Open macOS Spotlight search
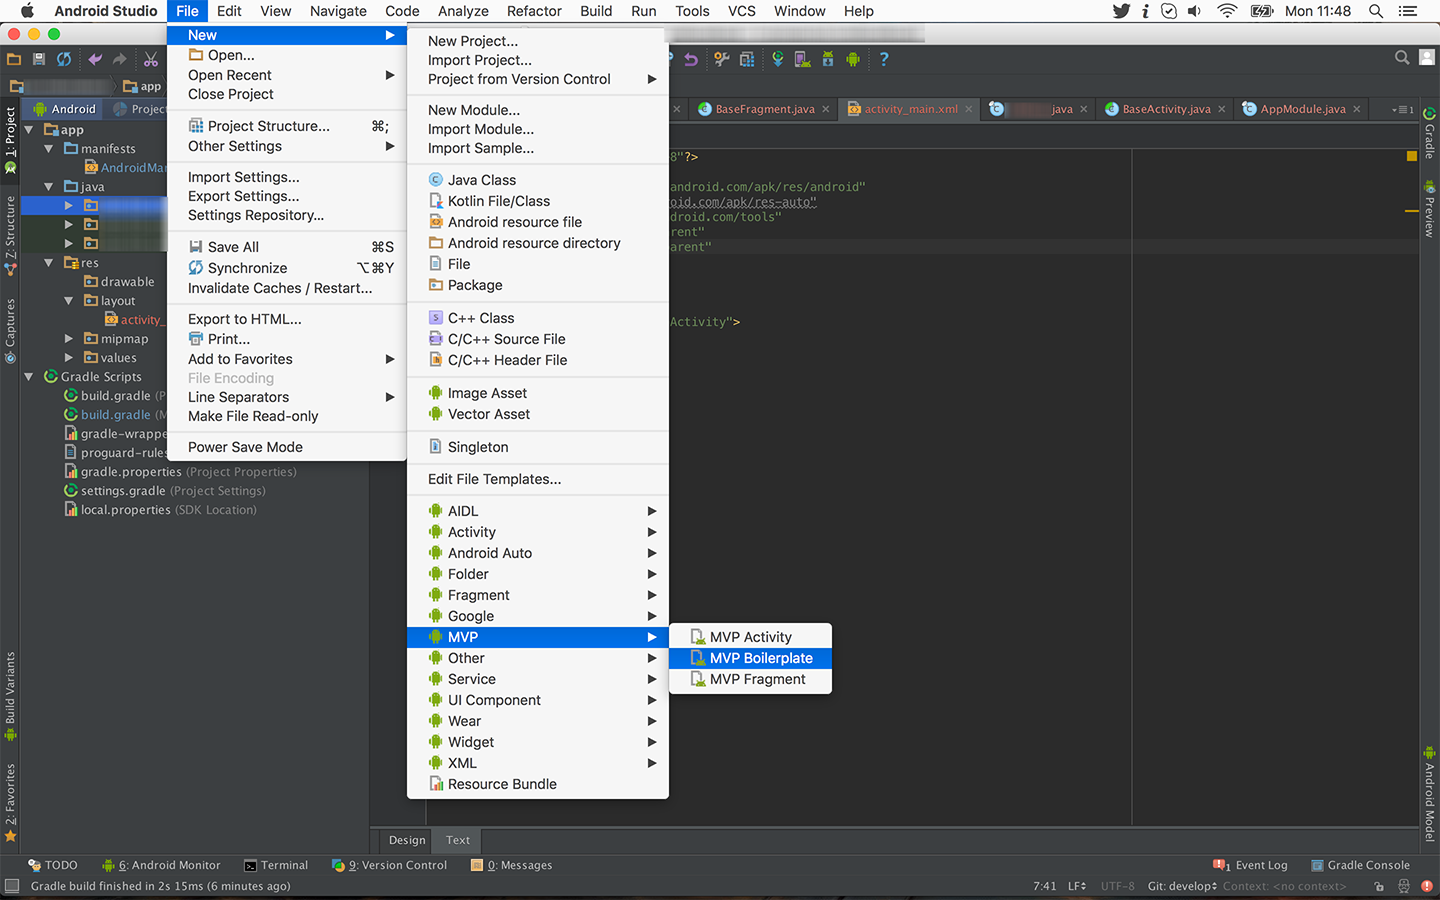This screenshot has height=900, width=1440. [1376, 11]
